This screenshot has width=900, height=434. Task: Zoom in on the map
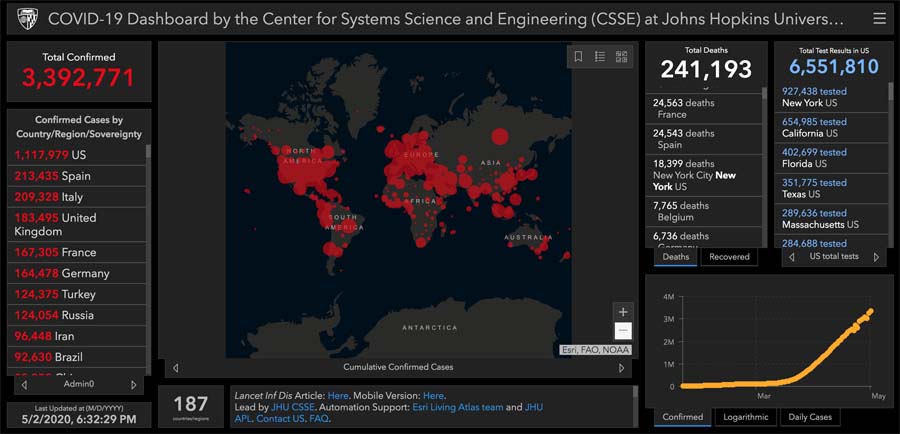click(x=623, y=312)
